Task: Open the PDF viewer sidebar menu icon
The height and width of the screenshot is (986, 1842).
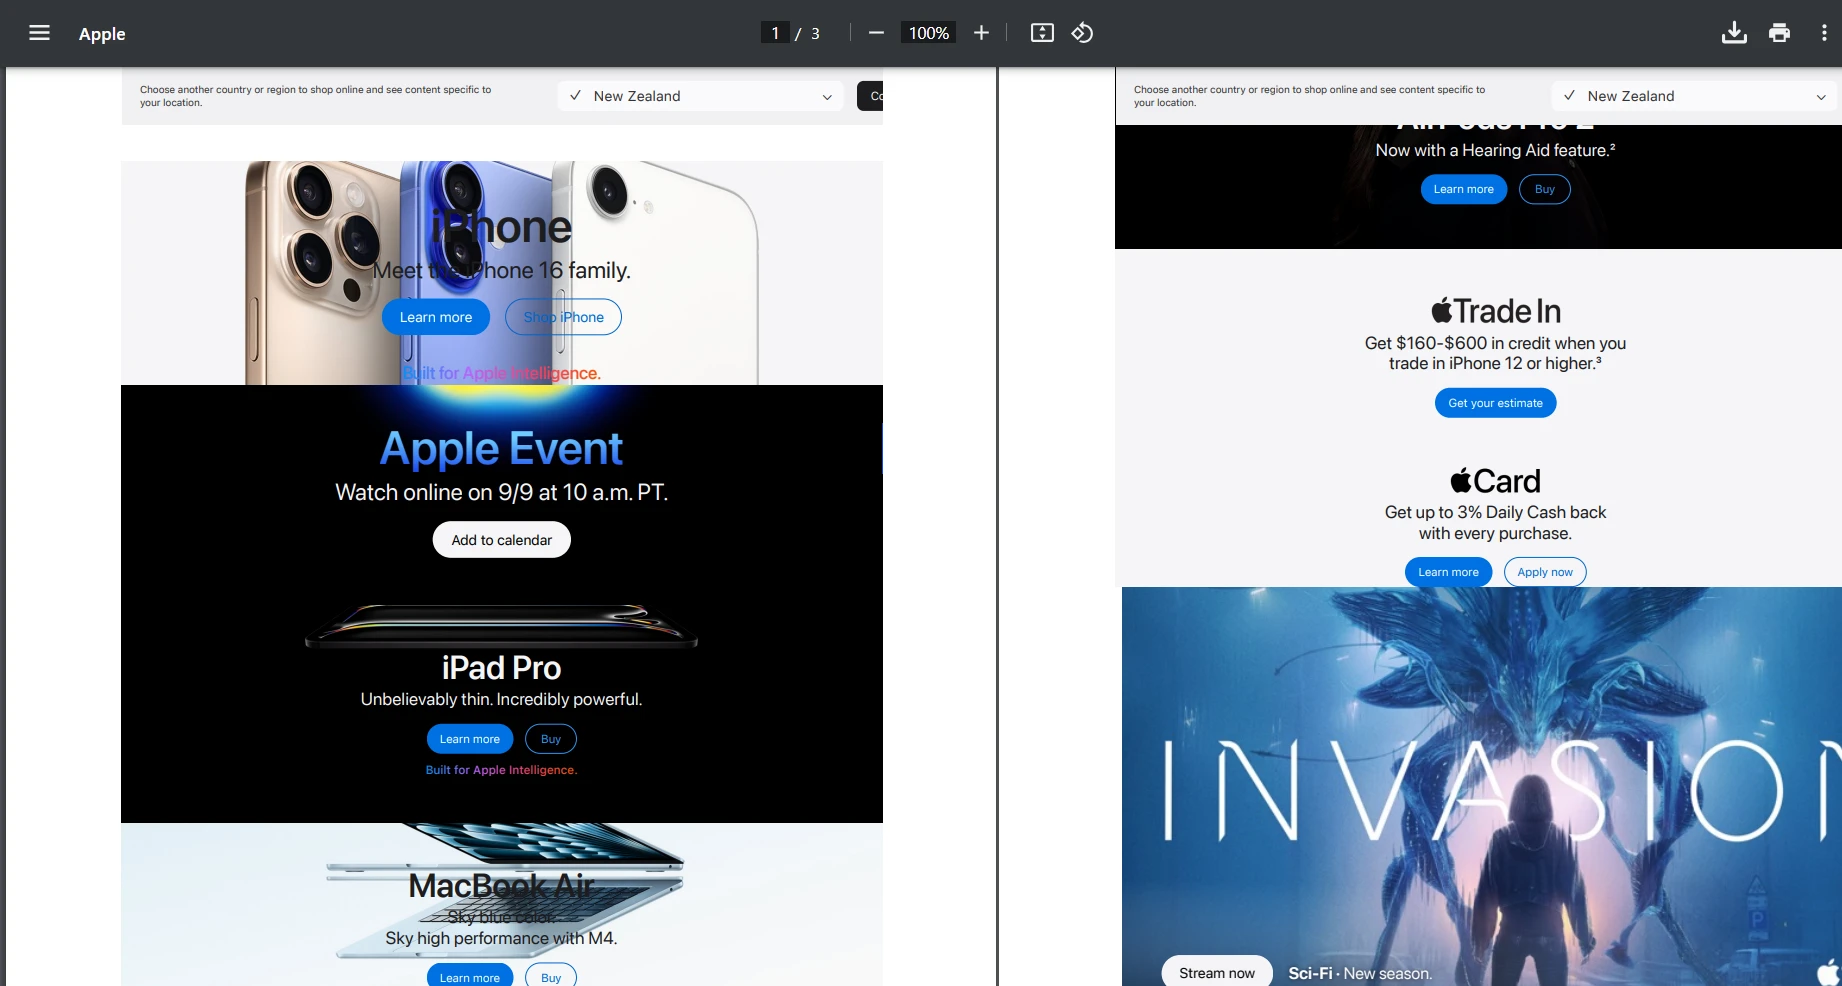Action: (x=39, y=33)
